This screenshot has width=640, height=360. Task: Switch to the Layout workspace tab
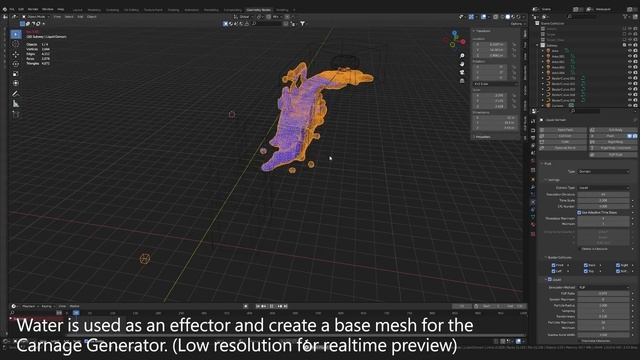tap(78, 10)
